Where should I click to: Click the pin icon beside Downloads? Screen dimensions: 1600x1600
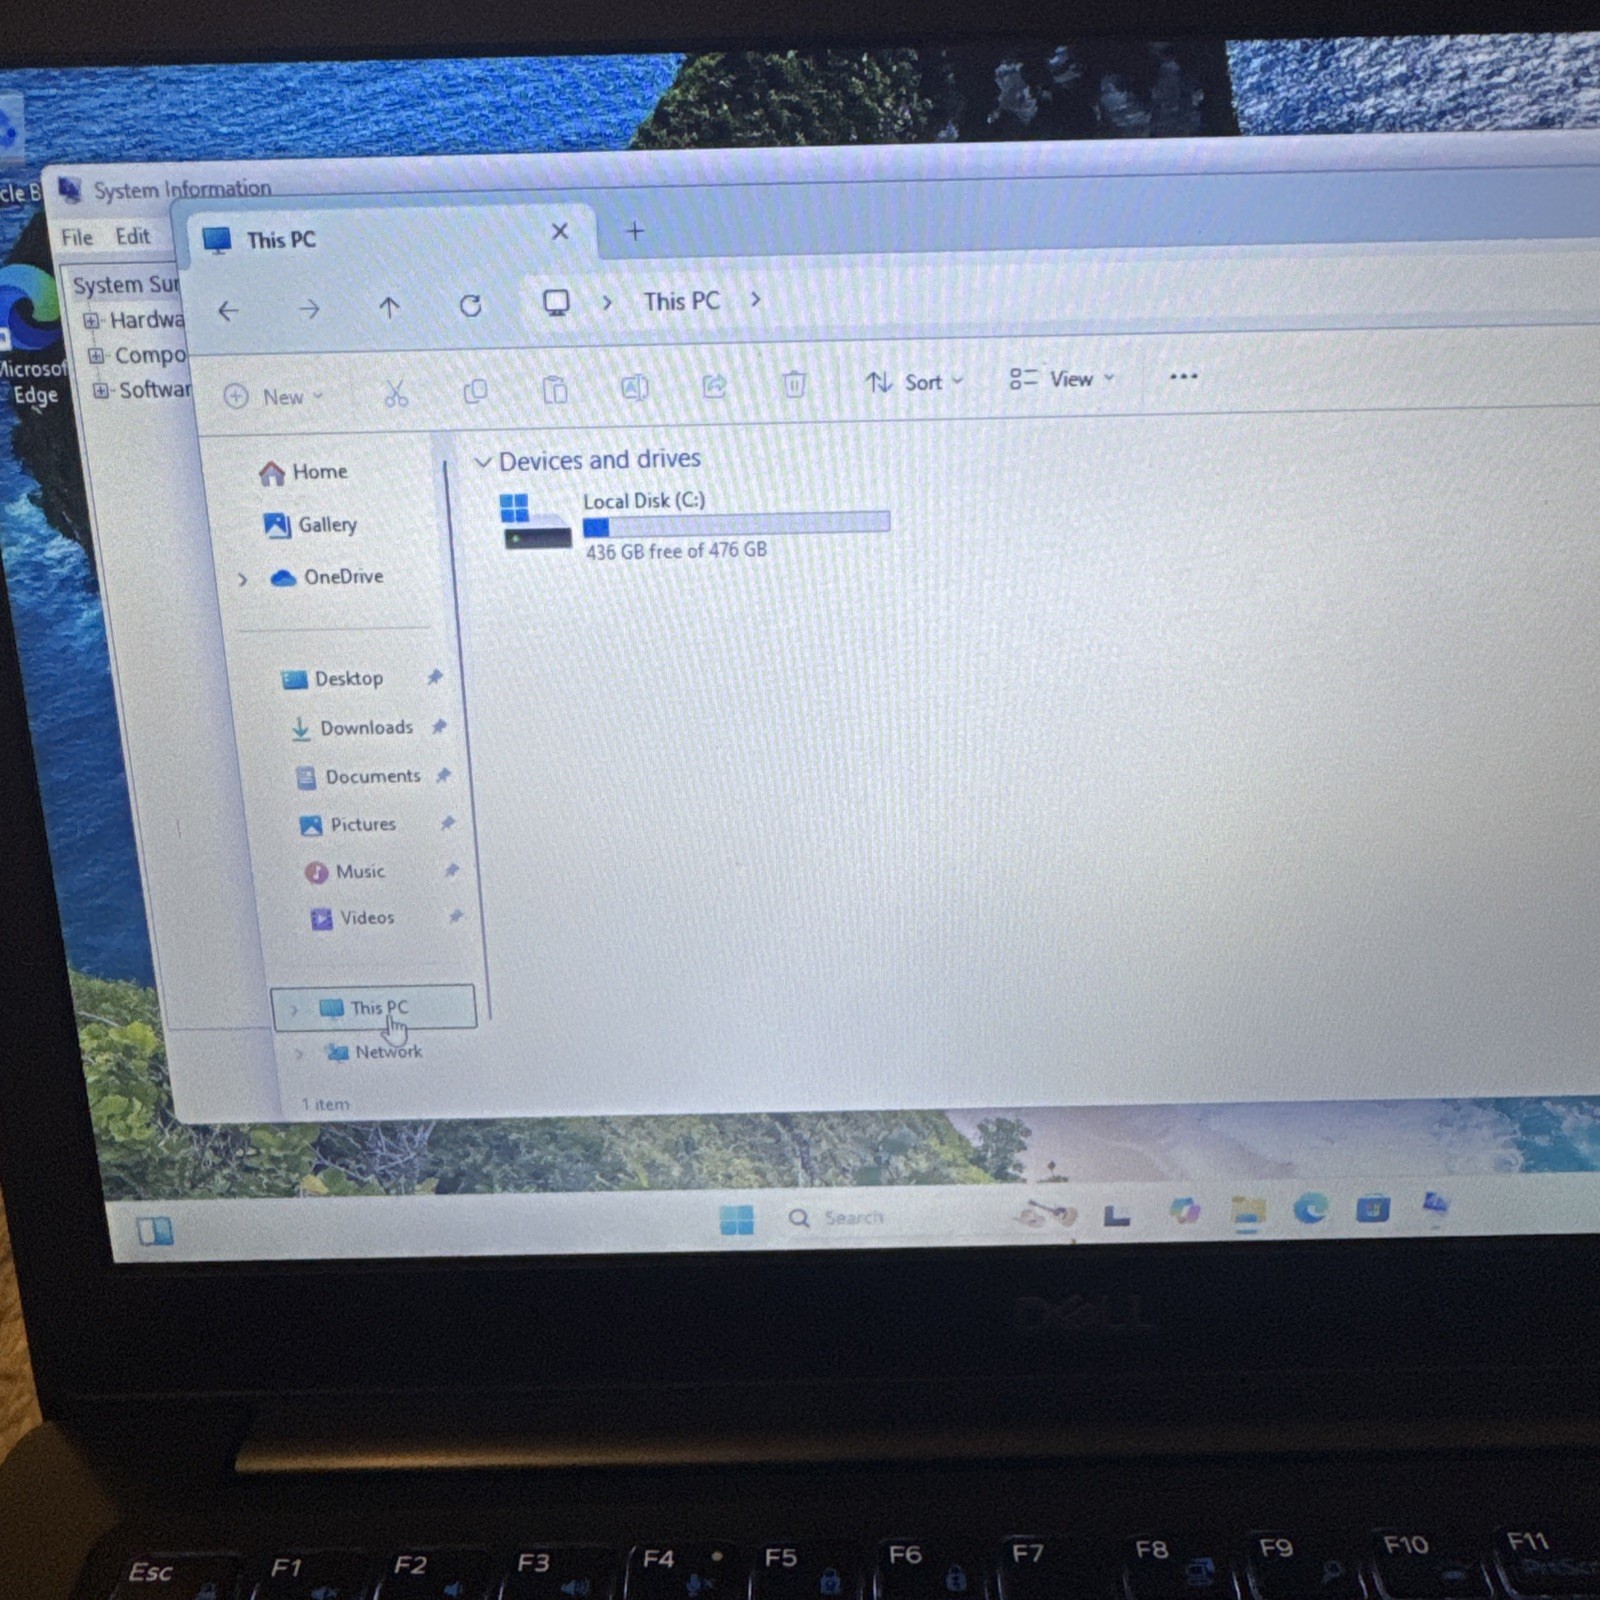[439, 726]
